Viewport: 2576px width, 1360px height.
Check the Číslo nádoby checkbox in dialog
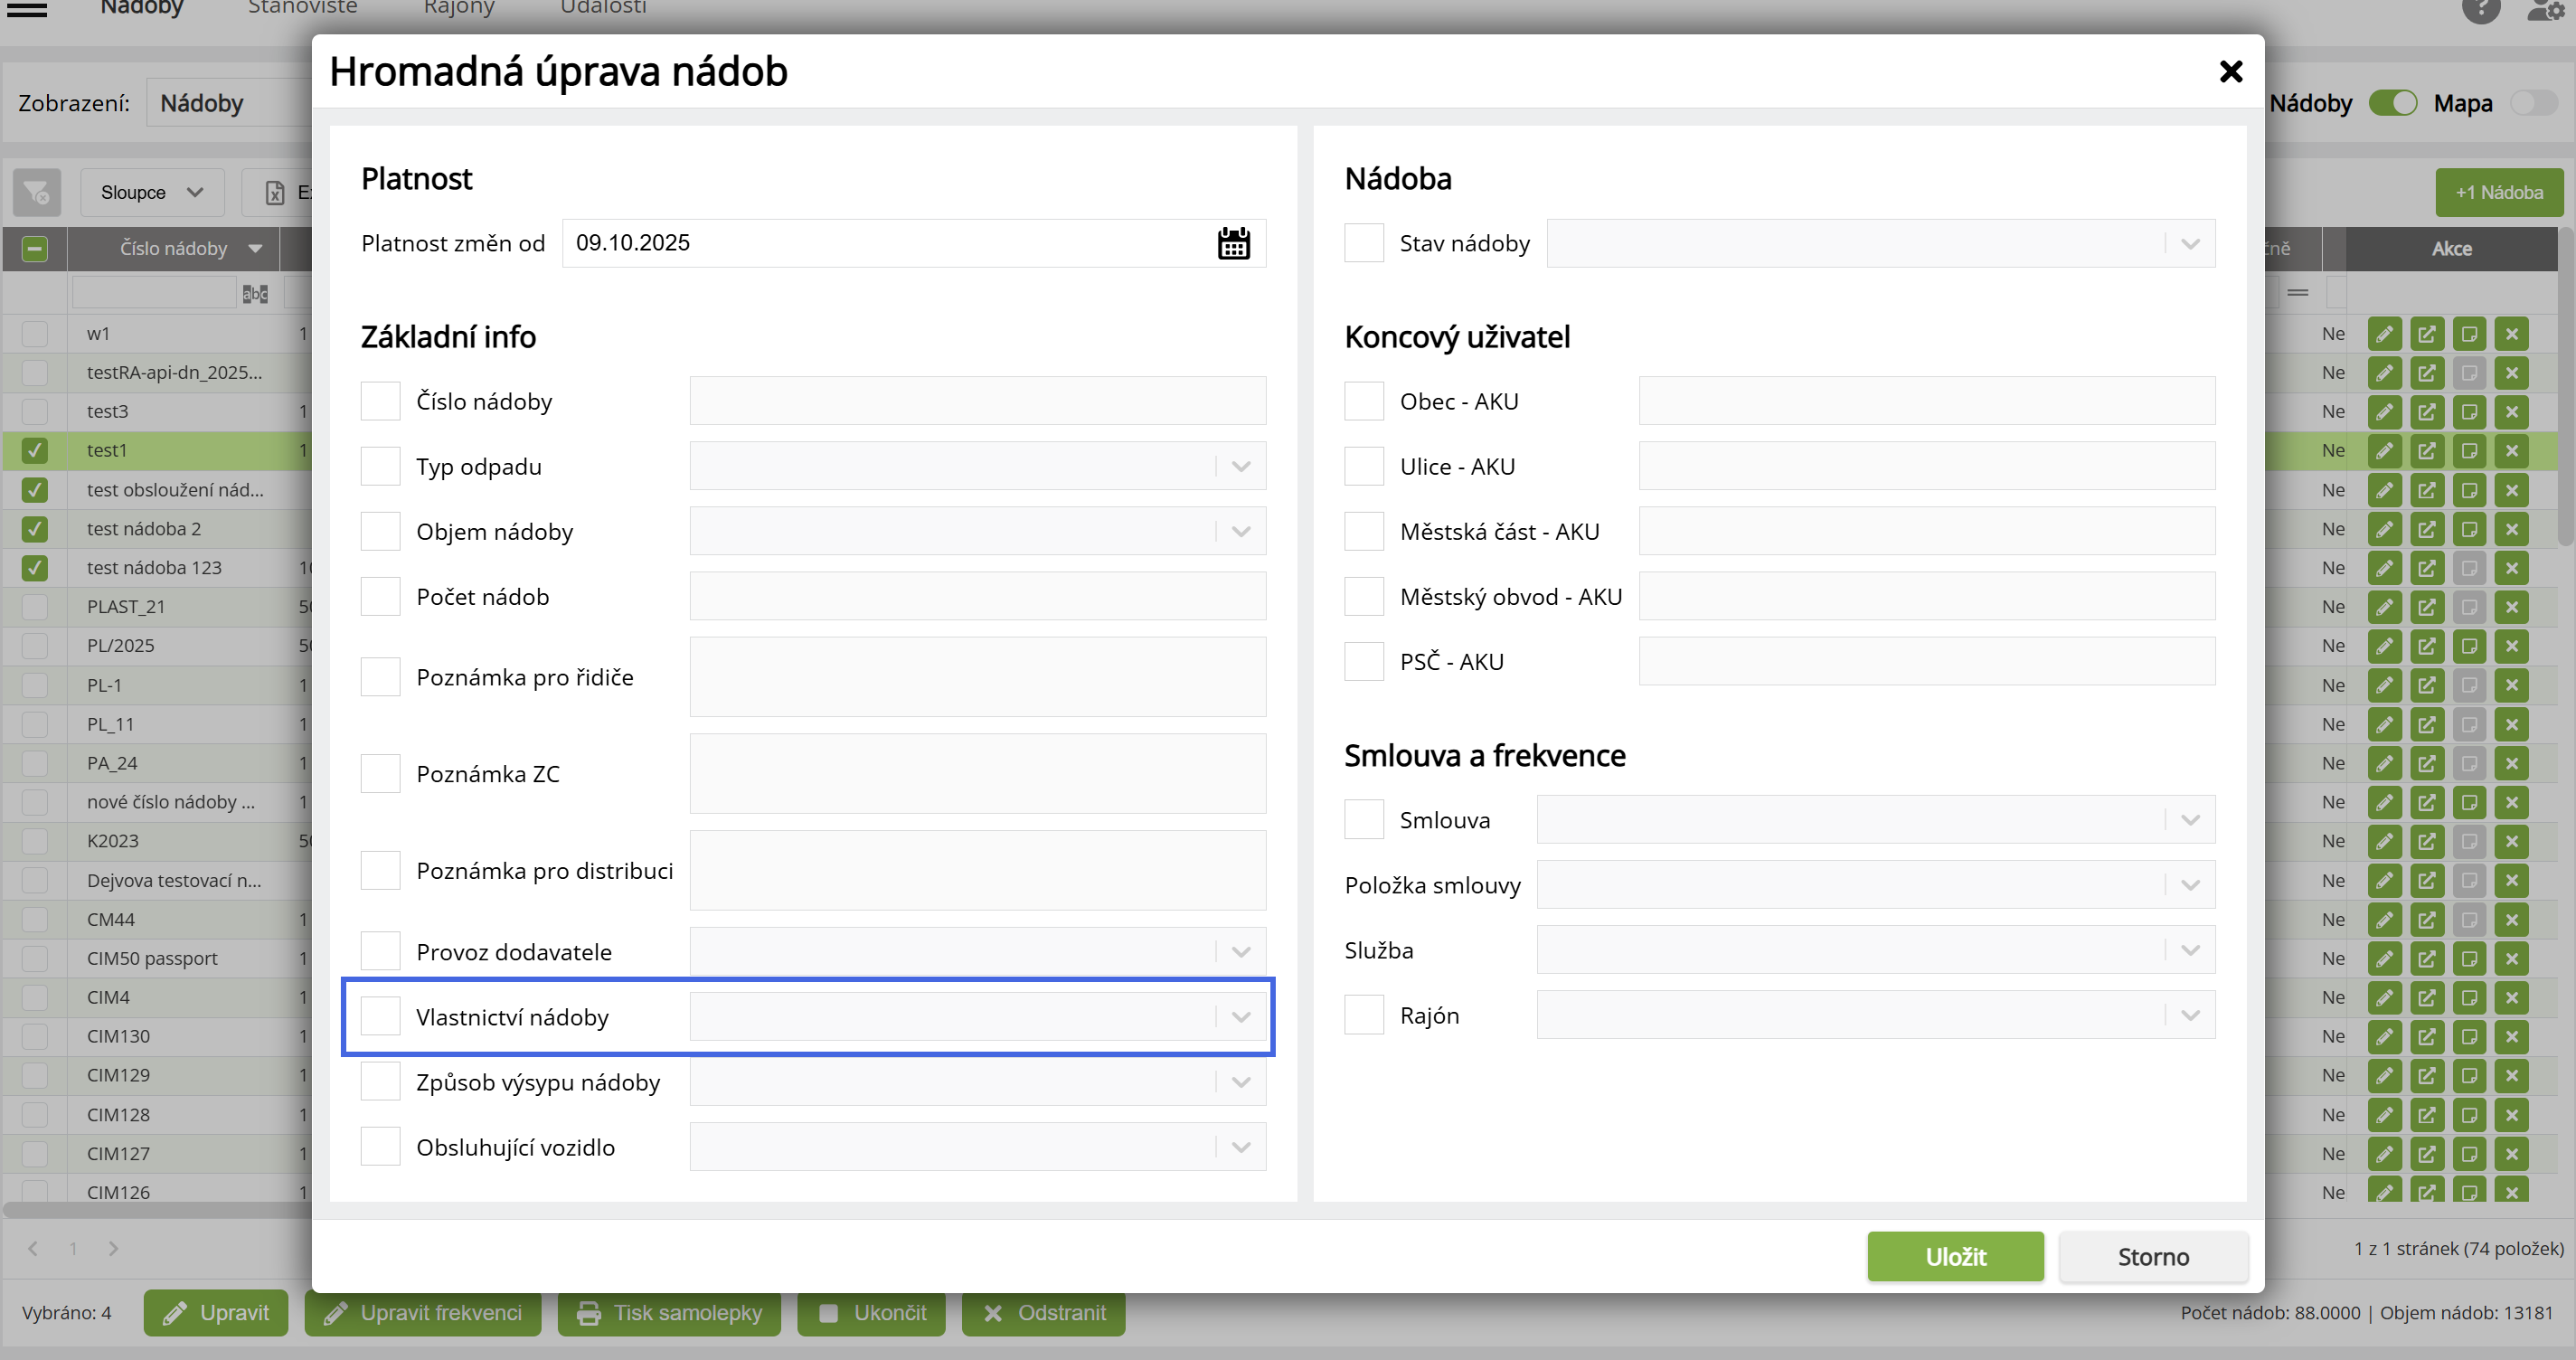[380, 401]
